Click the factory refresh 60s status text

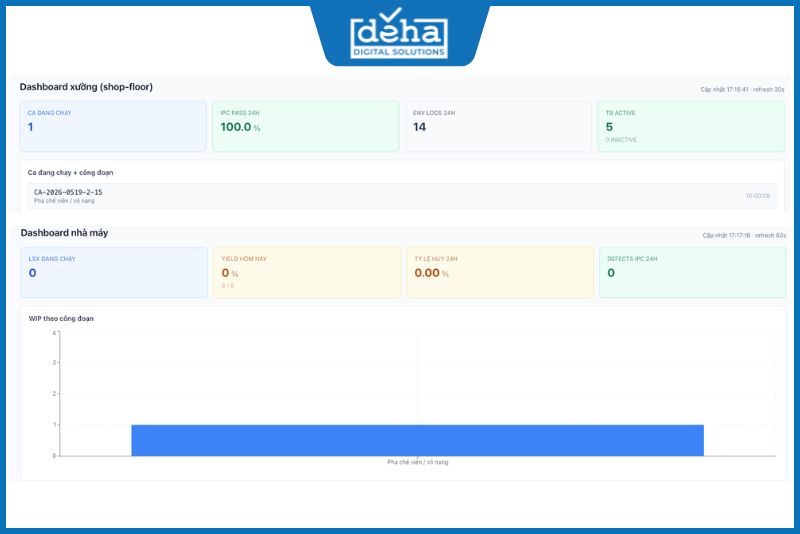pyautogui.click(x=744, y=236)
